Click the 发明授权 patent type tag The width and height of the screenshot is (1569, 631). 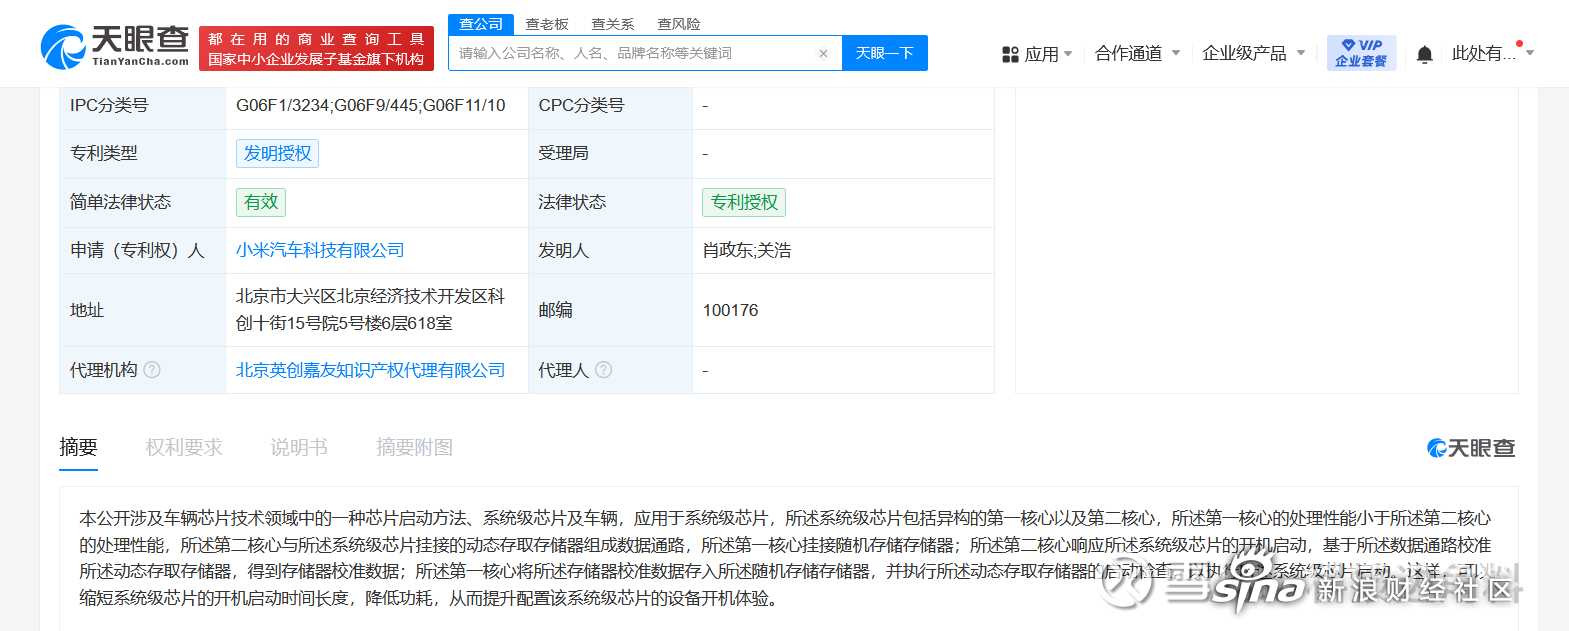(x=278, y=153)
